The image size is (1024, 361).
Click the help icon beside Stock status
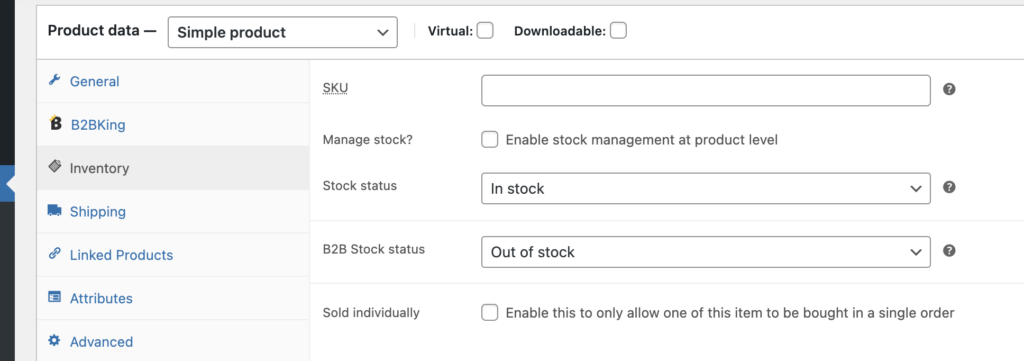950,187
